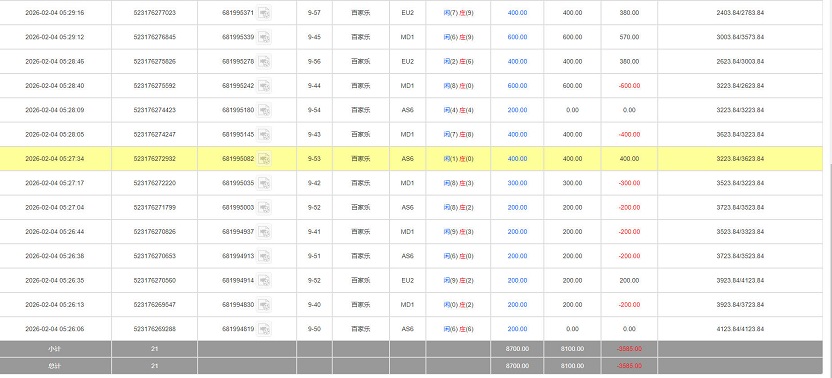The image size is (832, 378).
Task: Select the timestamp 2026-02-04 05:26:13
Action: (55, 305)
